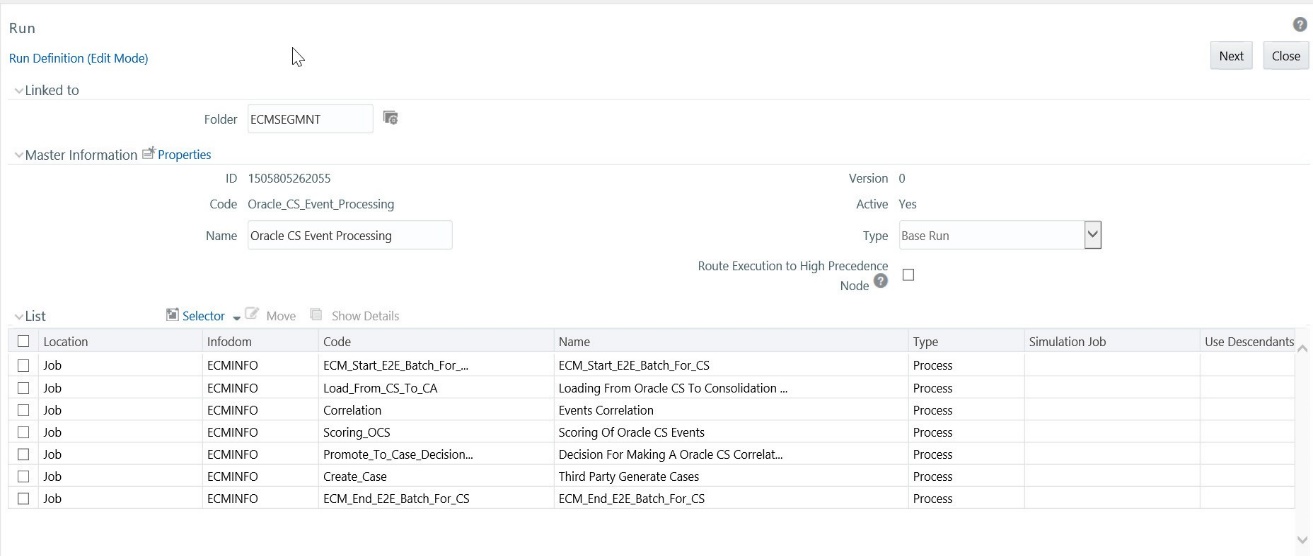The height and width of the screenshot is (556, 1313).
Task: Check the ECM_Start_E2E_Batch_For_CS row checkbox
Action: click(x=23, y=365)
